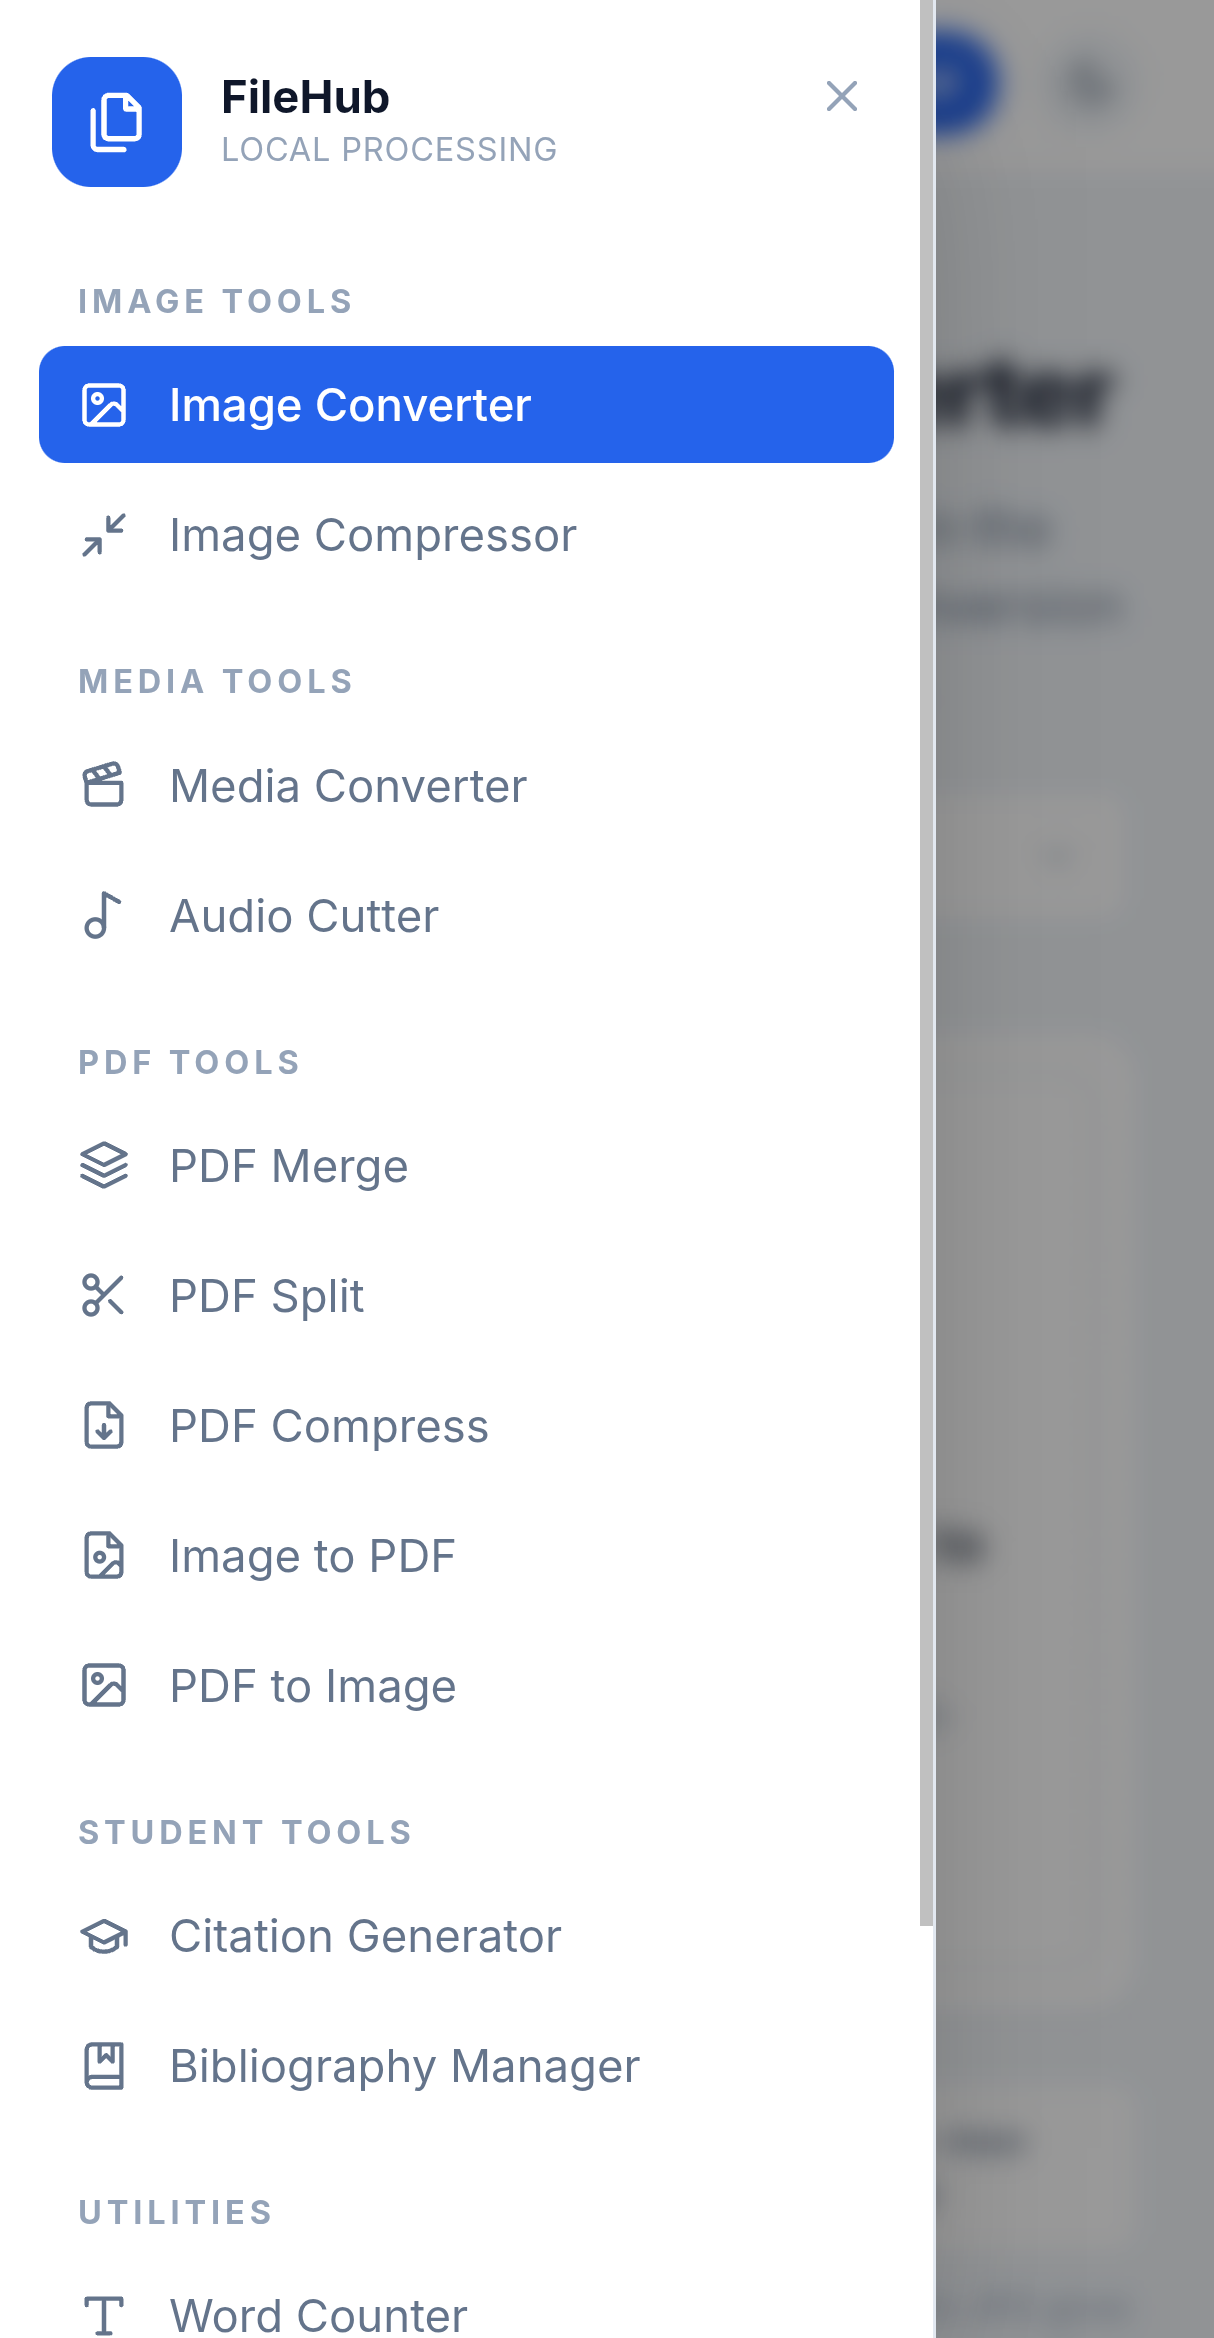Select the Image Converter picture icon
This screenshot has height=2338, width=1214.
tap(104, 405)
